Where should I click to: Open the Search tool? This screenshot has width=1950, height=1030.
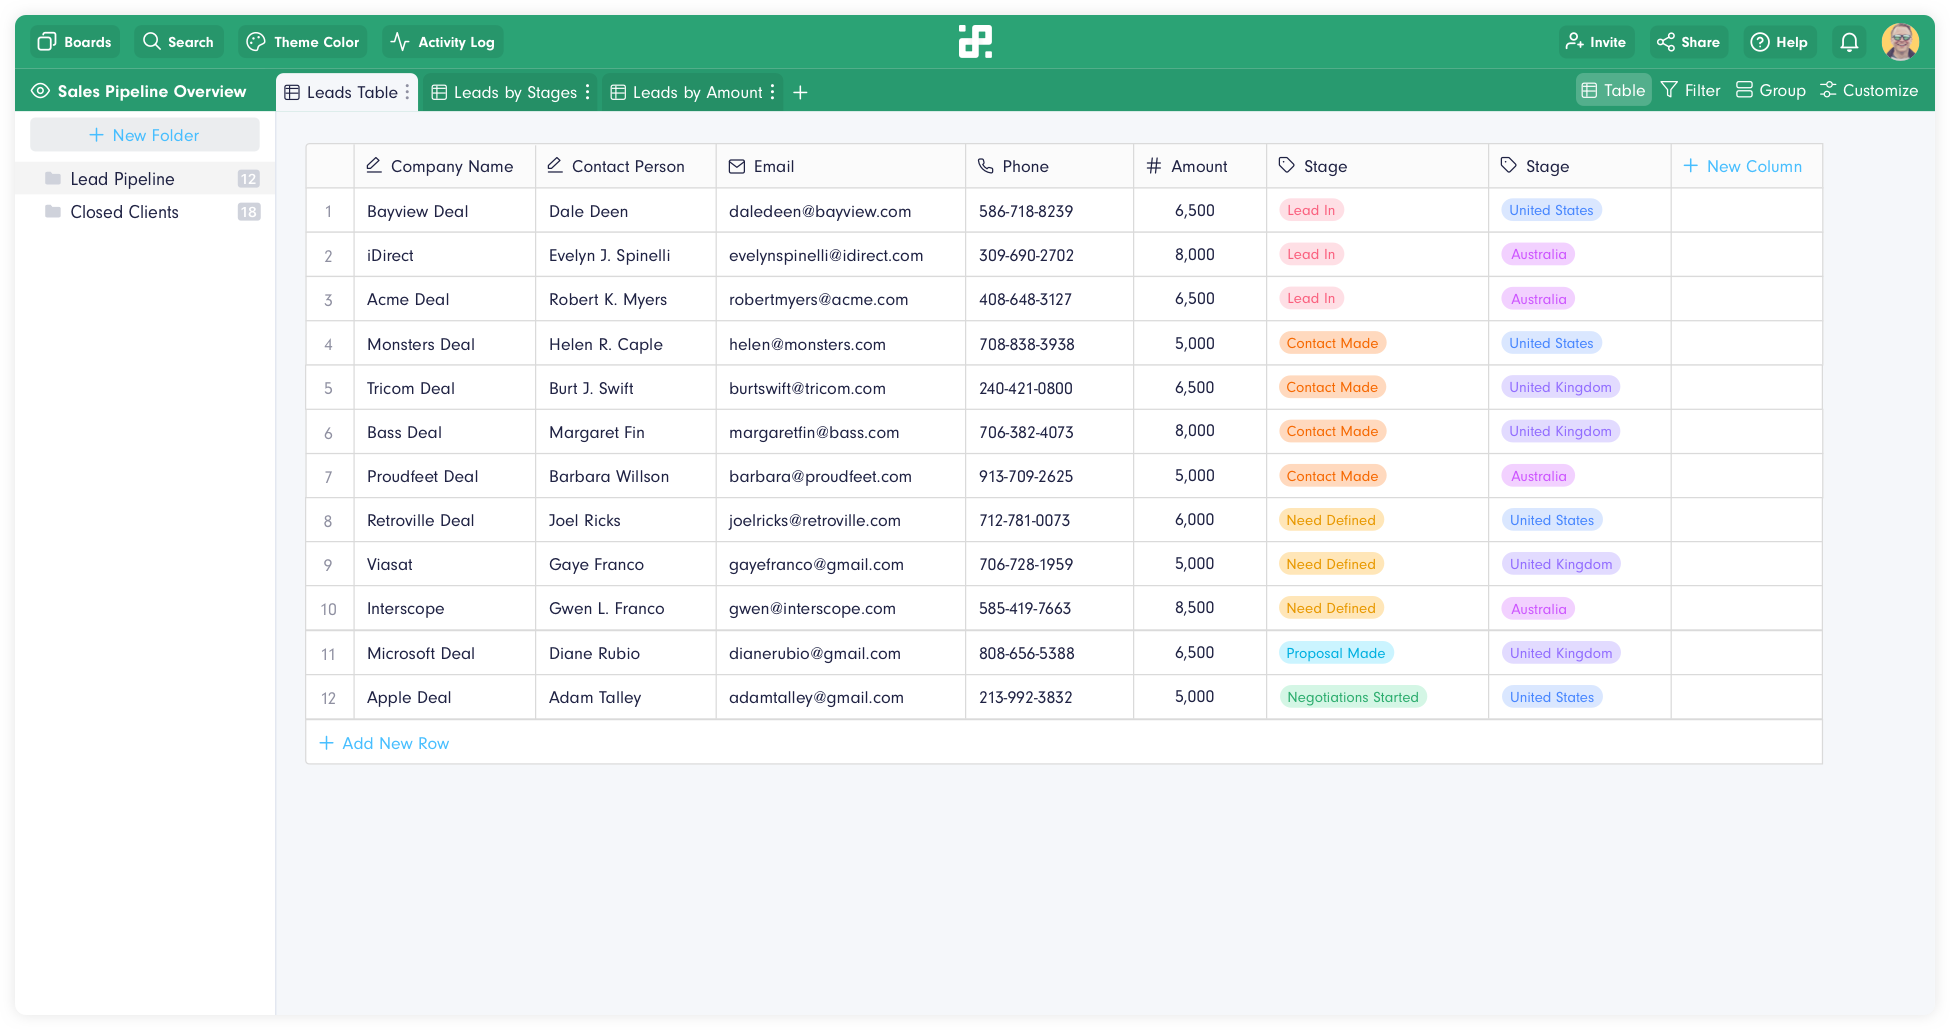(178, 41)
